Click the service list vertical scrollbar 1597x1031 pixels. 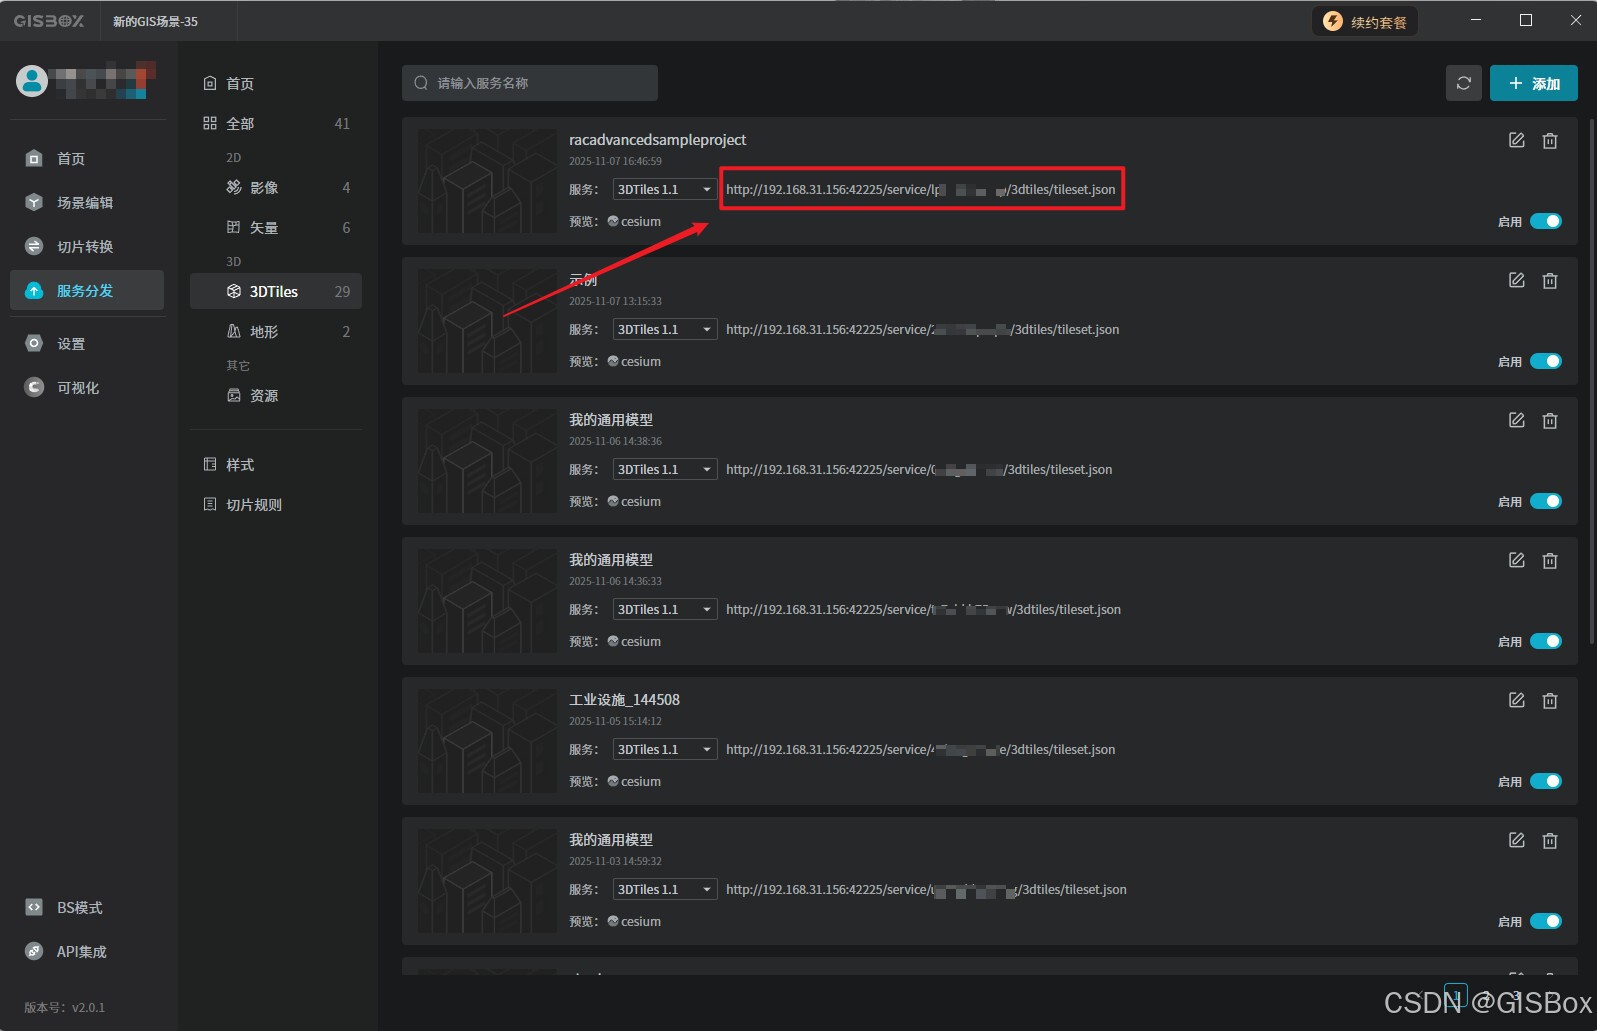point(1590,380)
